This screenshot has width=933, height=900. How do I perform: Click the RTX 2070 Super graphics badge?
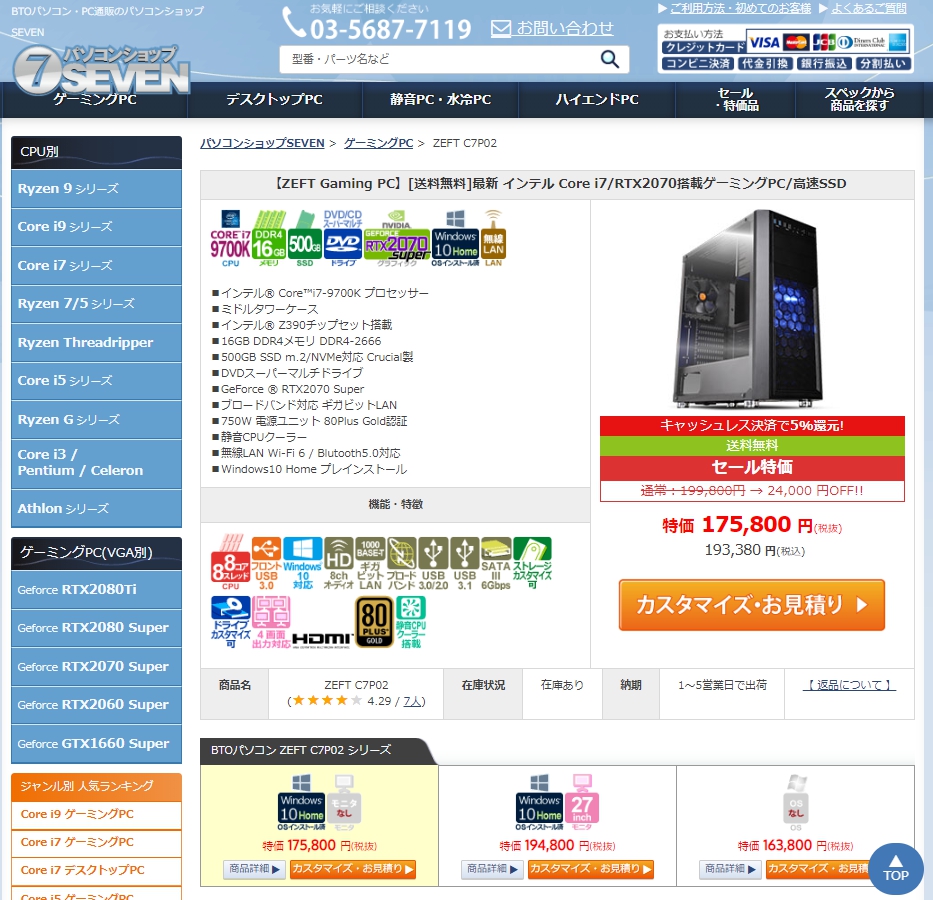click(x=397, y=238)
